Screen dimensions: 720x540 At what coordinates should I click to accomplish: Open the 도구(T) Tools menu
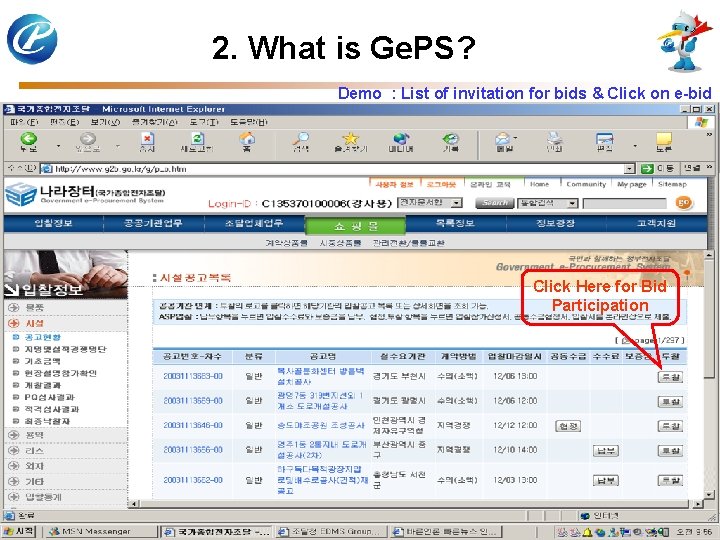204,122
